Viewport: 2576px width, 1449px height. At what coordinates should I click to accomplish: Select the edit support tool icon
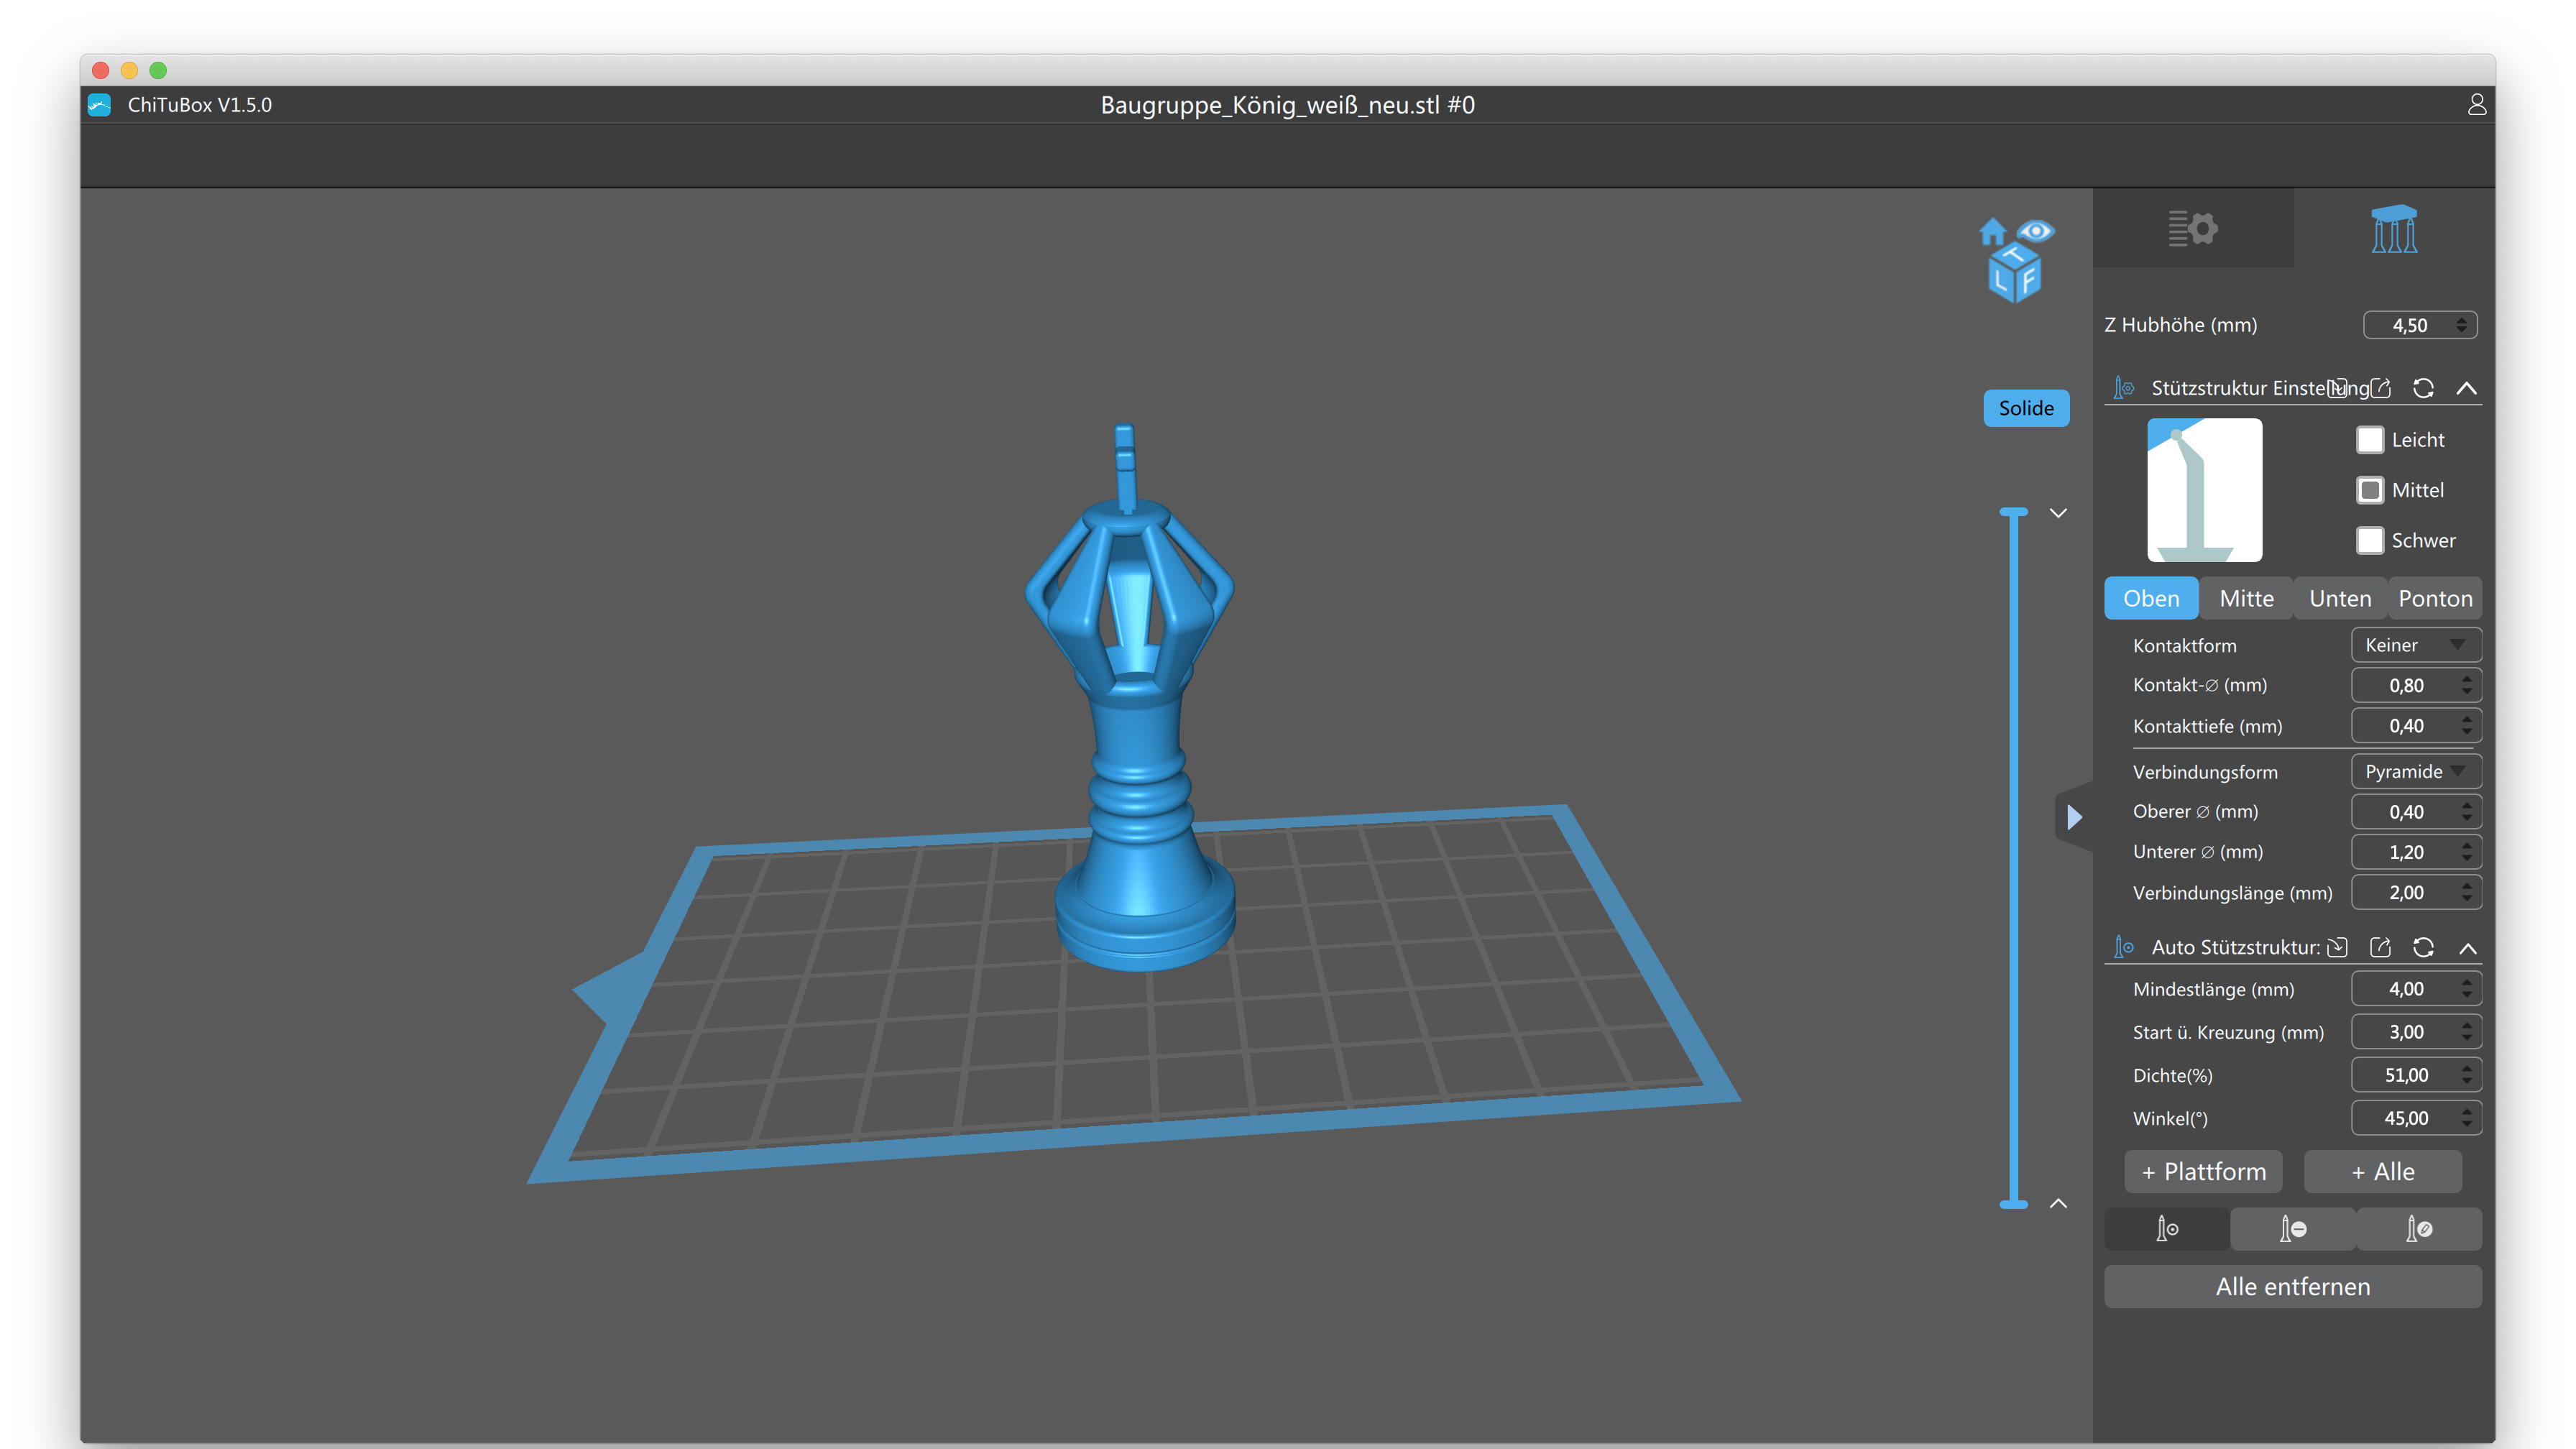[2418, 1229]
